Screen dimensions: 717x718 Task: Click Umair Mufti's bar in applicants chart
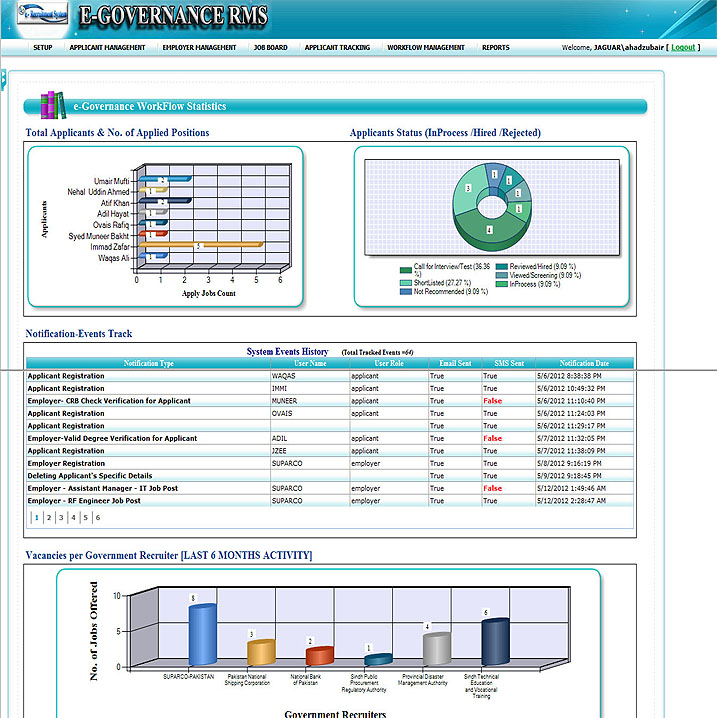tap(165, 180)
